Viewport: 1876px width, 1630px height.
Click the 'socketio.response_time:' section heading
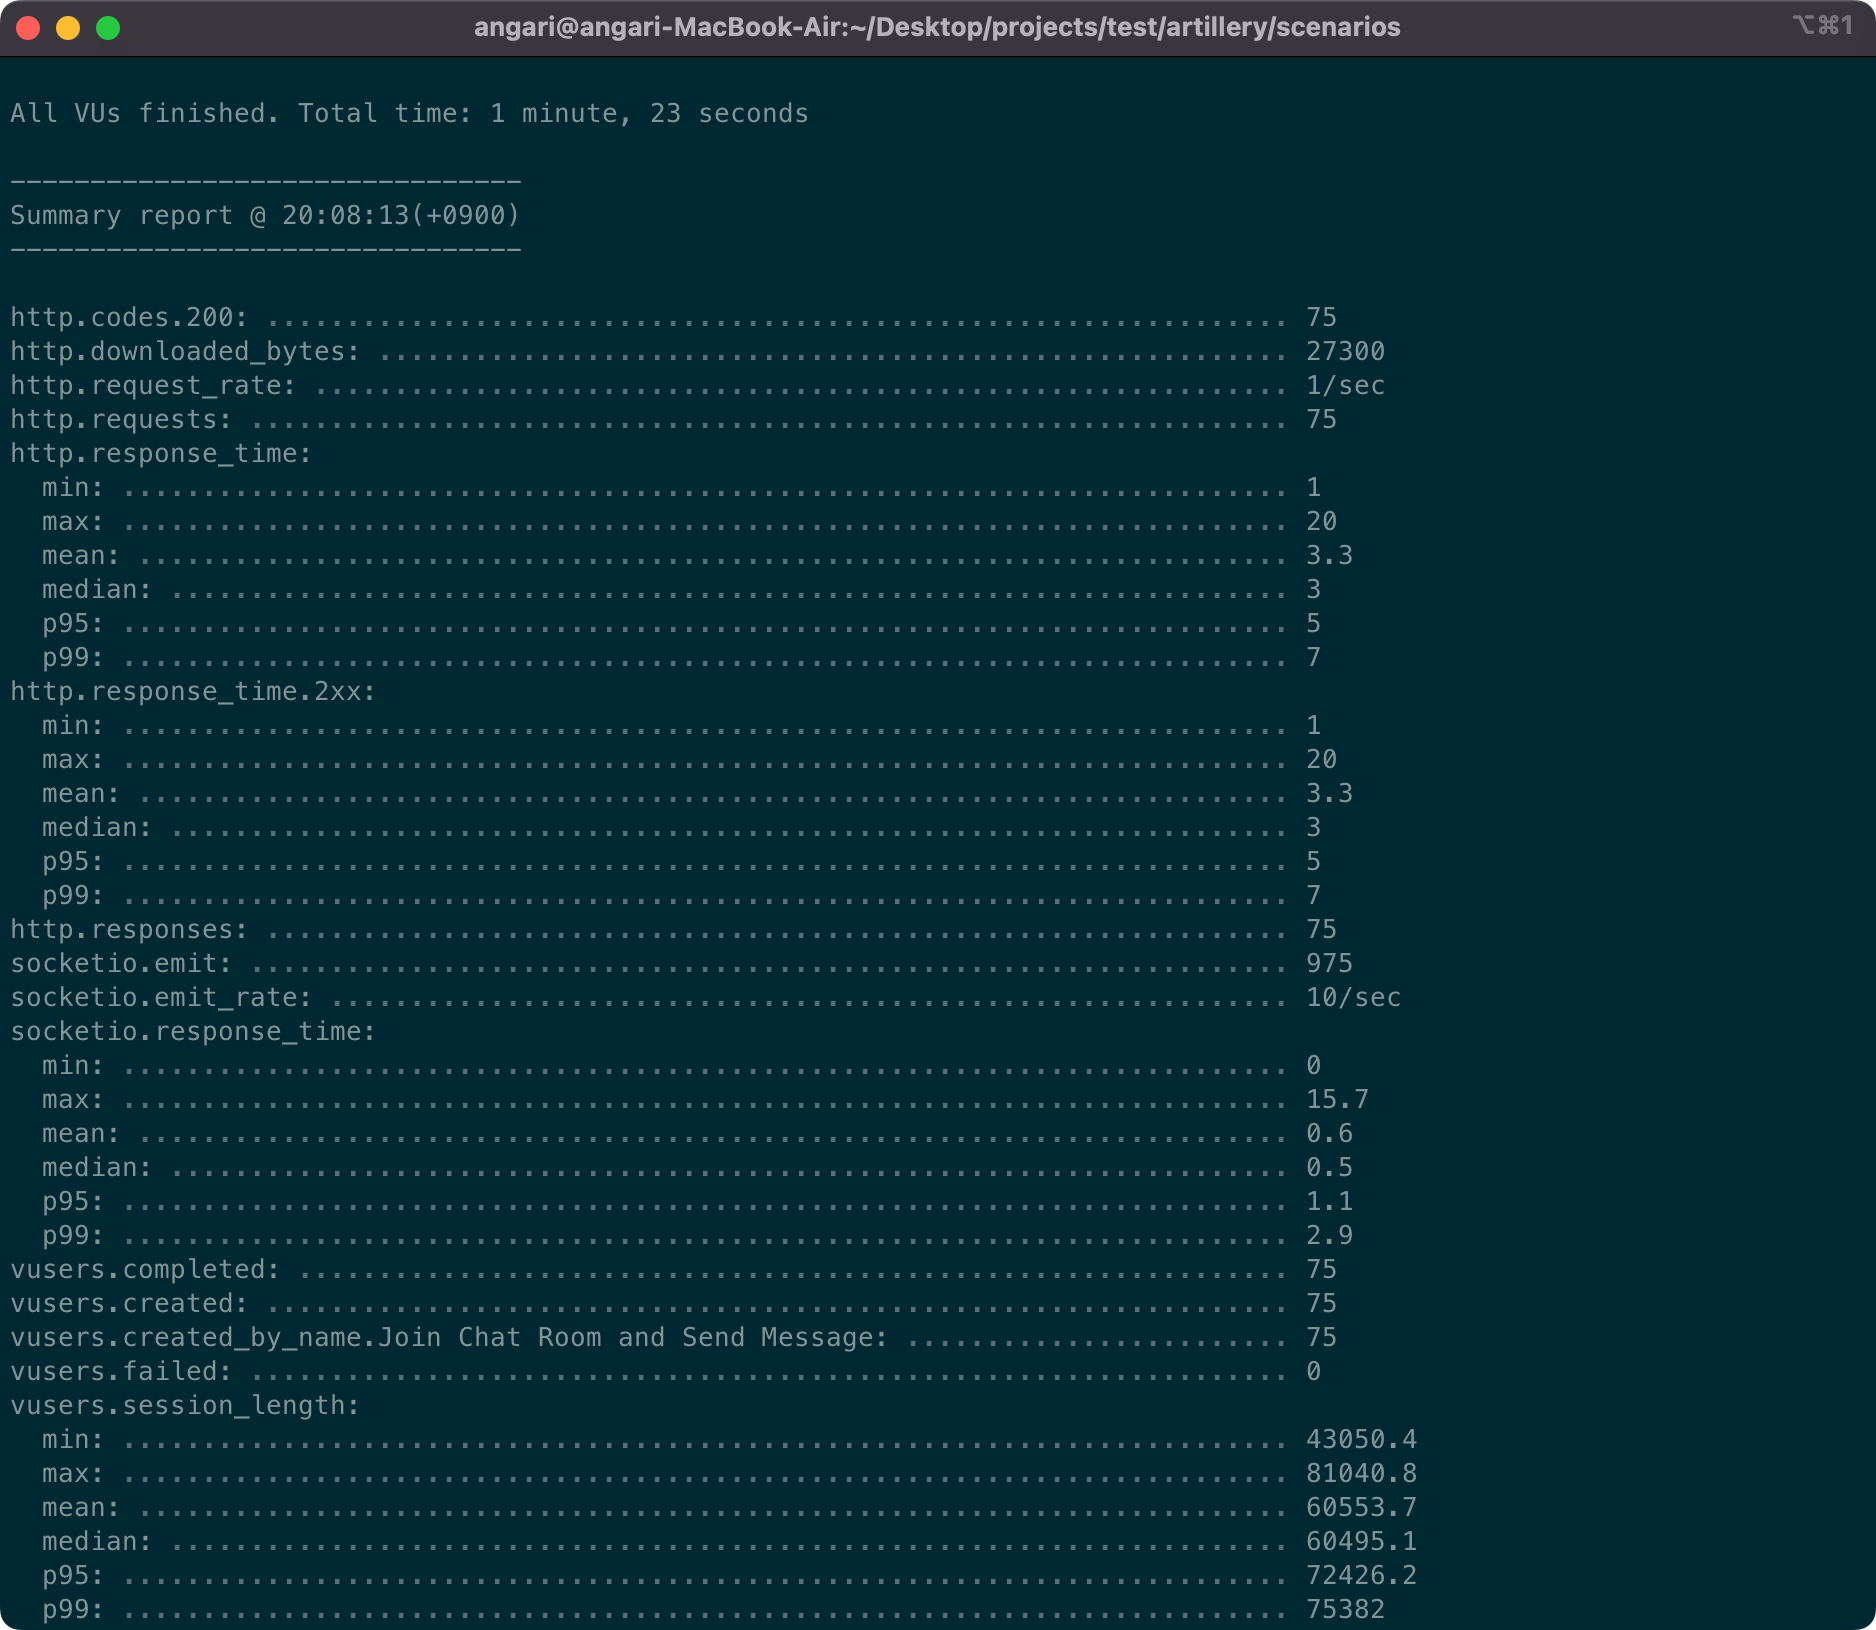point(193,1031)
